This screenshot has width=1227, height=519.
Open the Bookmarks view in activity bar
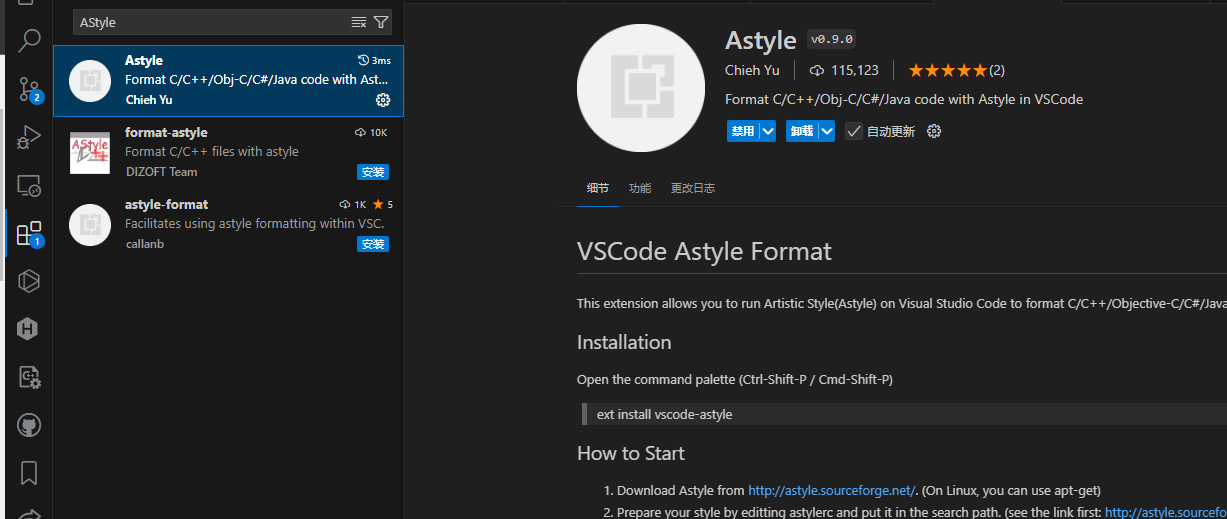coord(29,472)
